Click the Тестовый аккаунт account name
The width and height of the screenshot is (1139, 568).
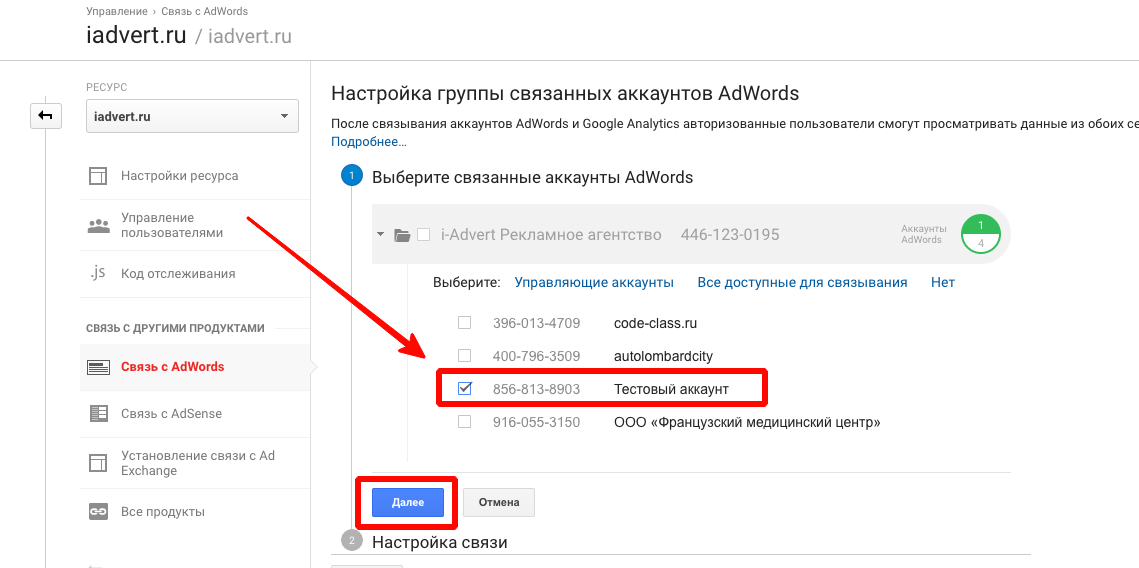(x=671, y=389)
